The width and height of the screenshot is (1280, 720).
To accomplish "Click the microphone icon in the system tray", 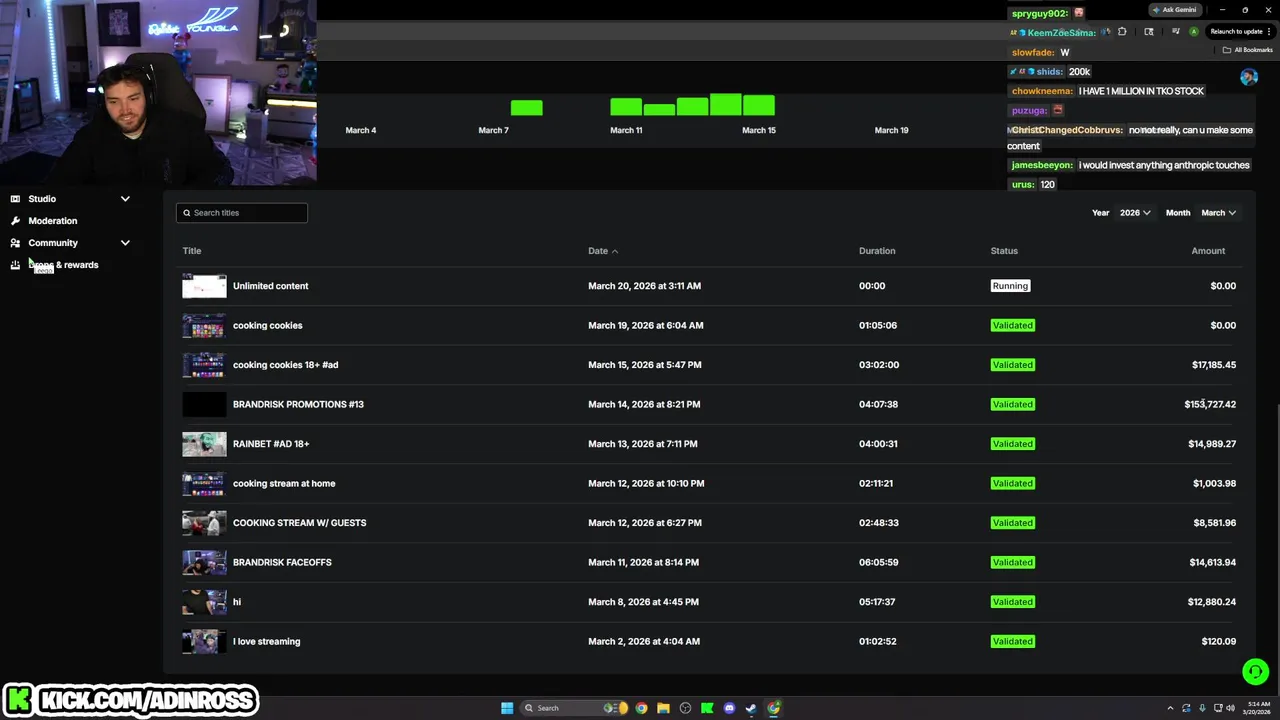I will pos(1202,708).
